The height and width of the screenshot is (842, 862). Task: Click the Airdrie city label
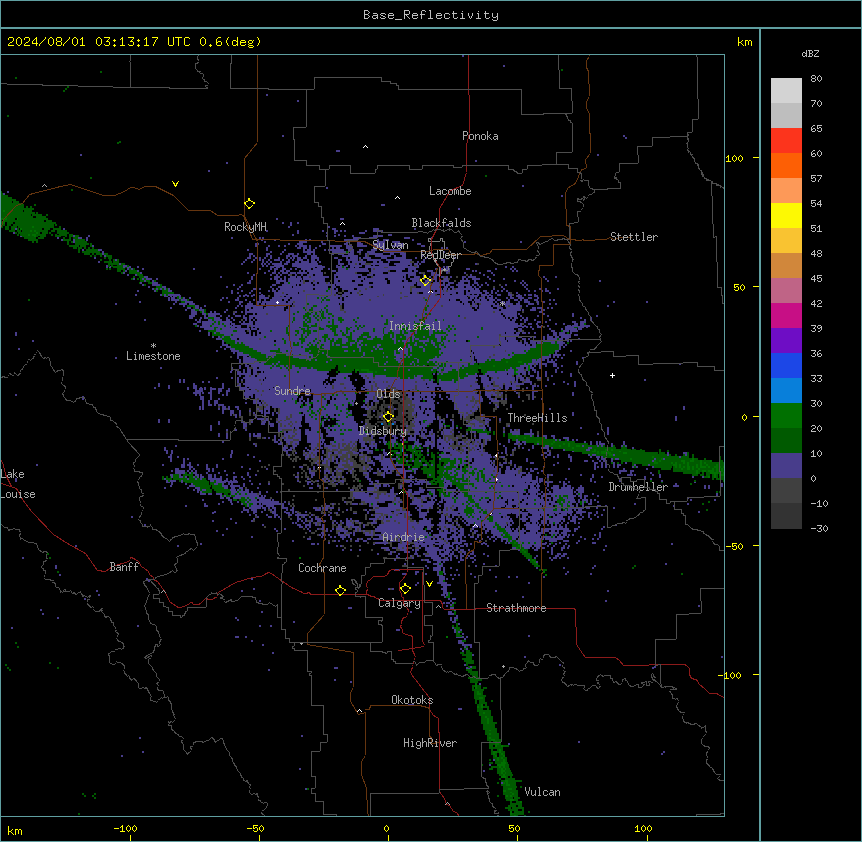pyautogui.click(x=404, y=537)
